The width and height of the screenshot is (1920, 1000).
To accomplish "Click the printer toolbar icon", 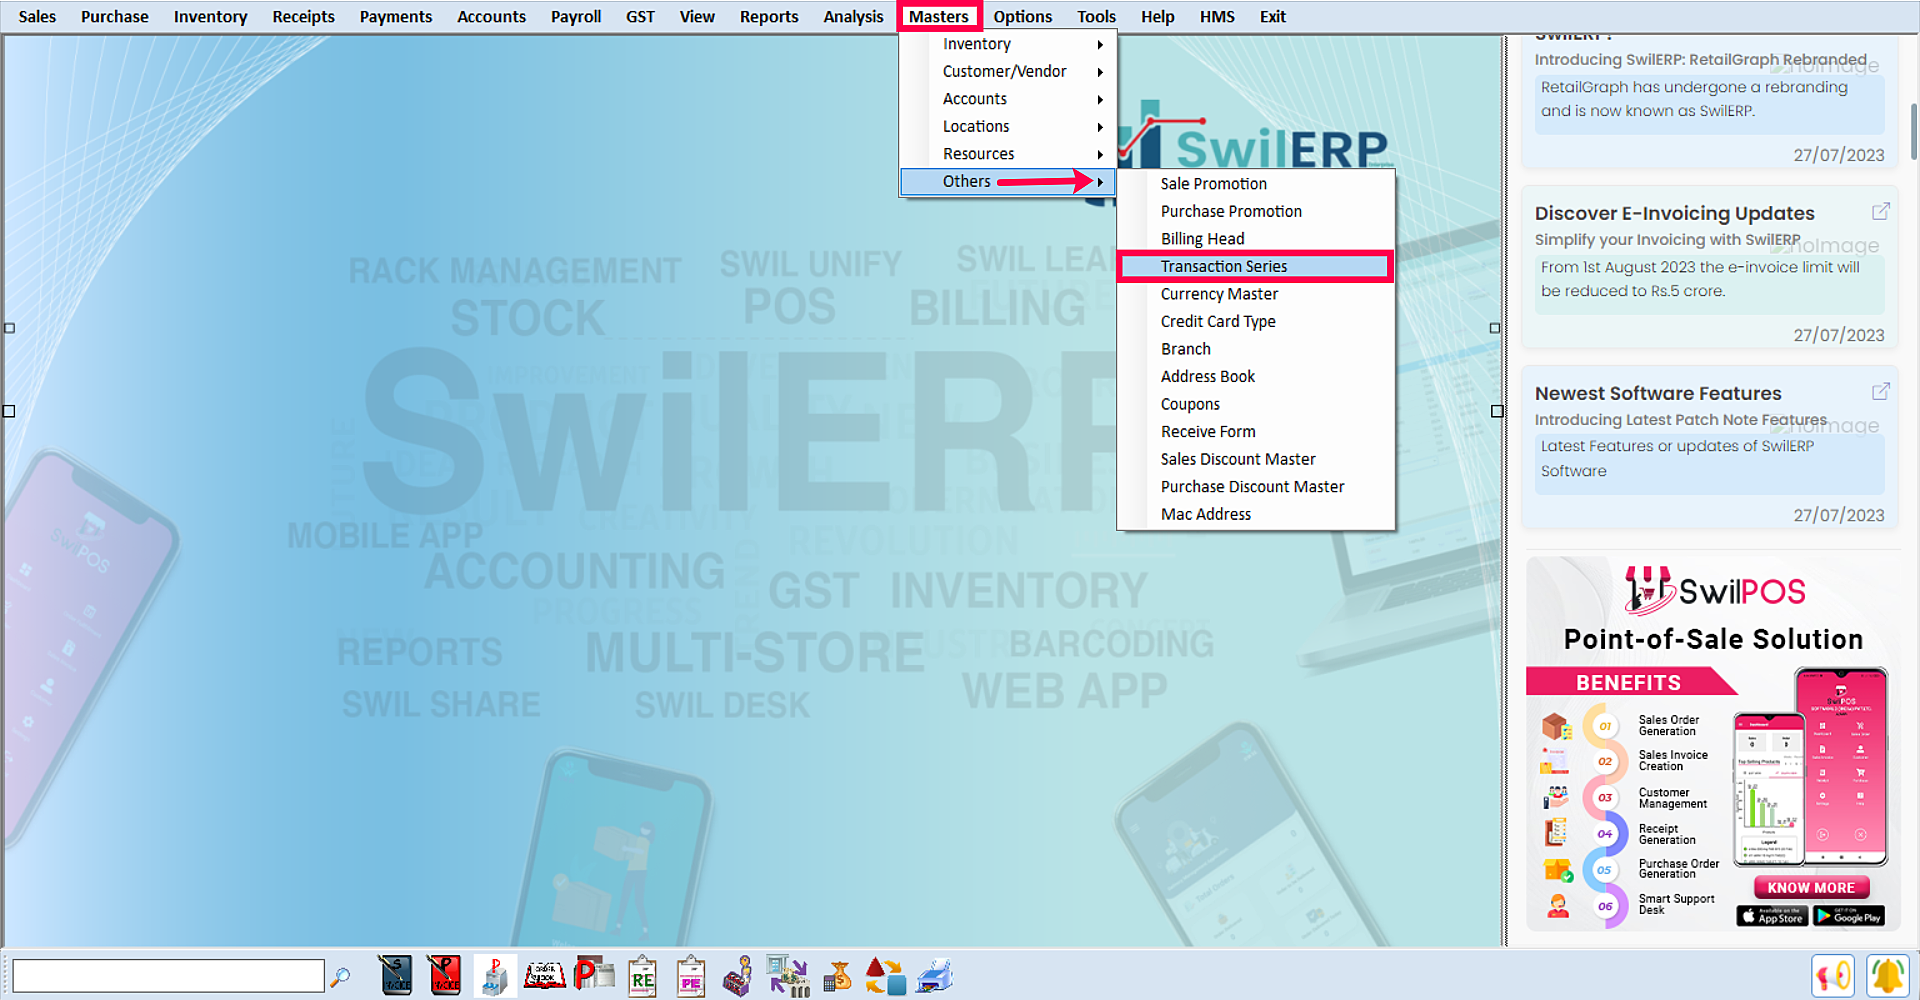I will [x=934, y=975].
